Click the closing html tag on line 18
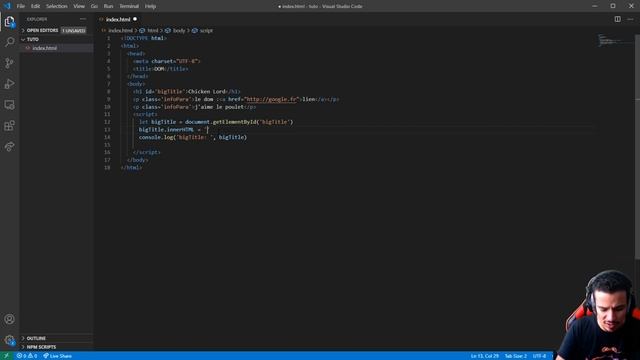 point(131,167)
